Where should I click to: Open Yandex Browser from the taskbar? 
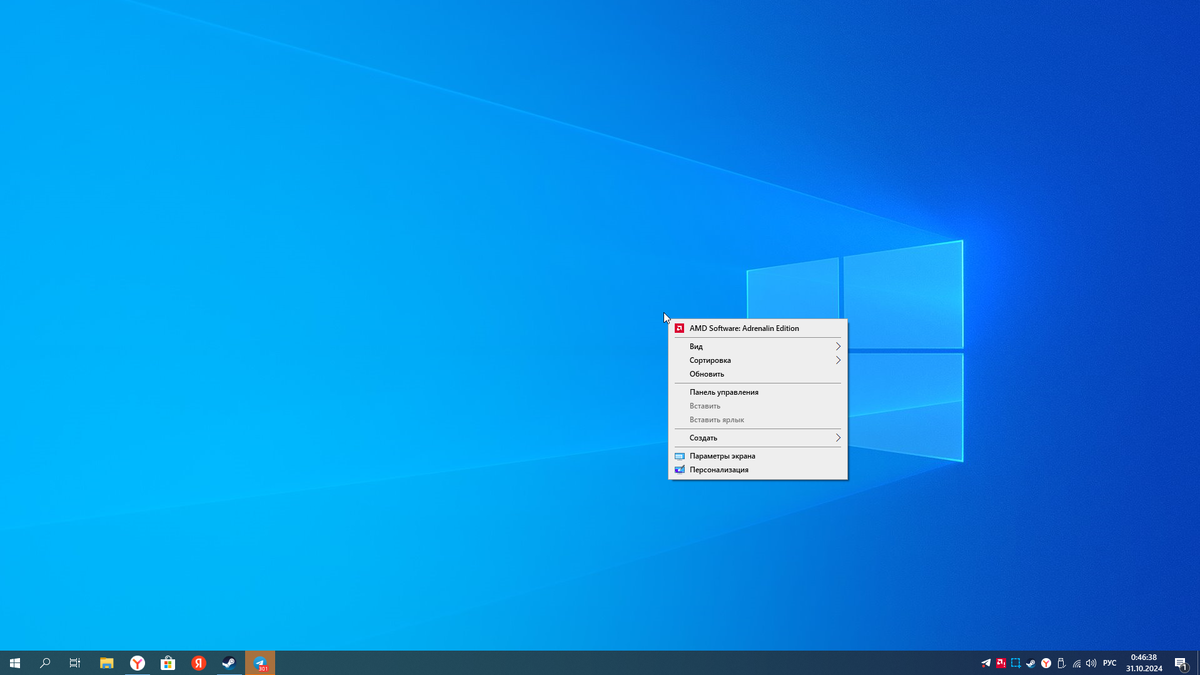click(x=137, y=663)
